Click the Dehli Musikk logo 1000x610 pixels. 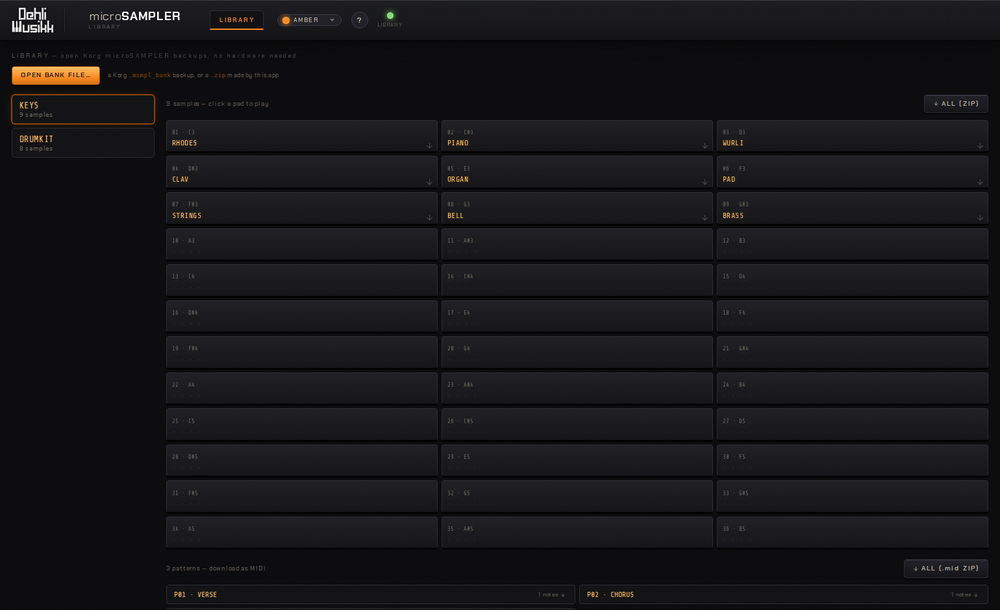(x=33, y=20)
